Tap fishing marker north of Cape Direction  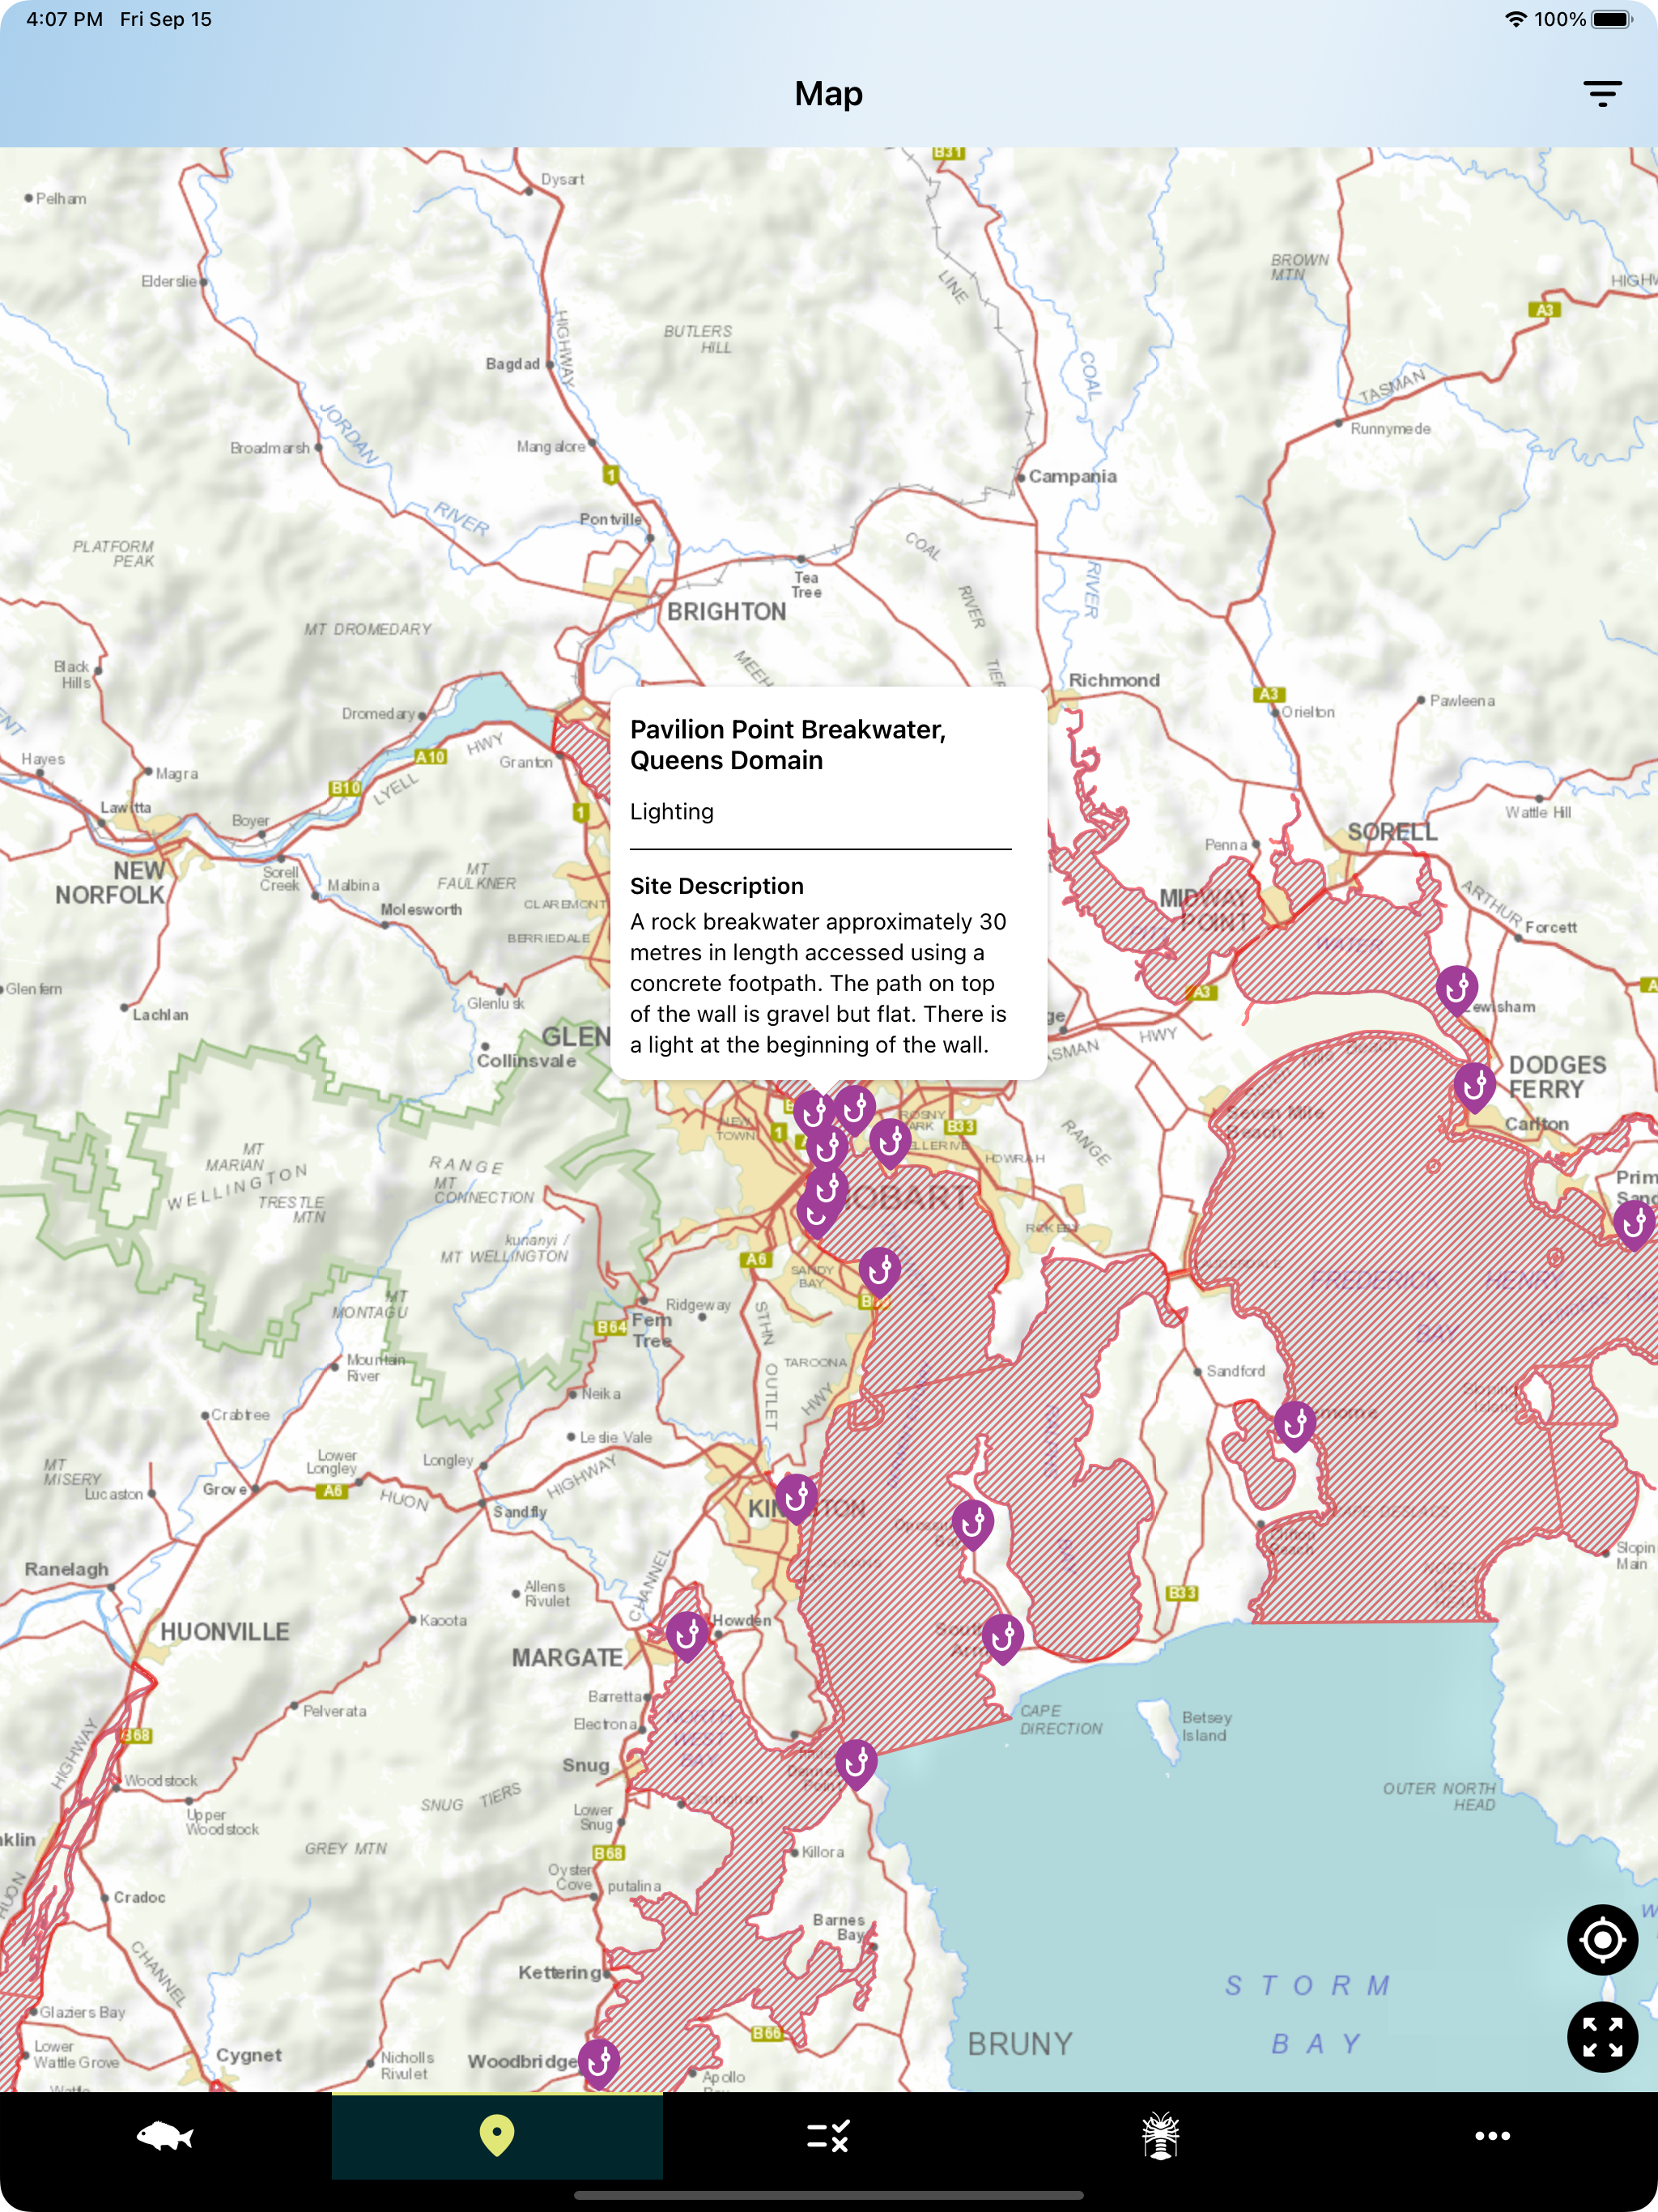click(x=1002, y=1638)
